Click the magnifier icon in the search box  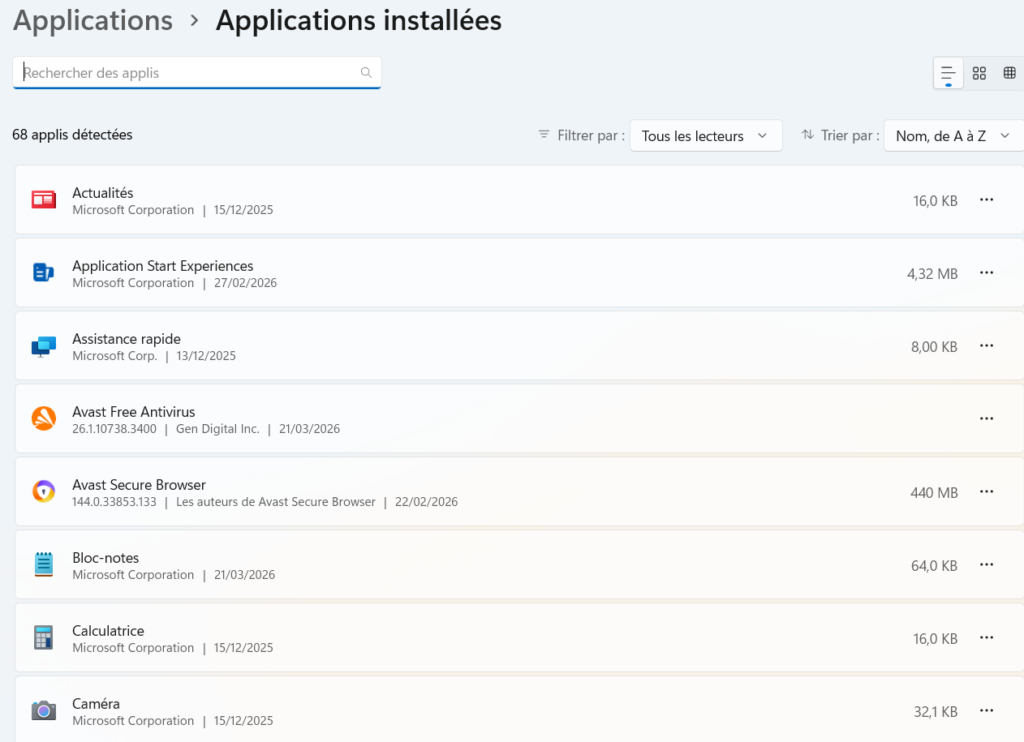point(366,72)
